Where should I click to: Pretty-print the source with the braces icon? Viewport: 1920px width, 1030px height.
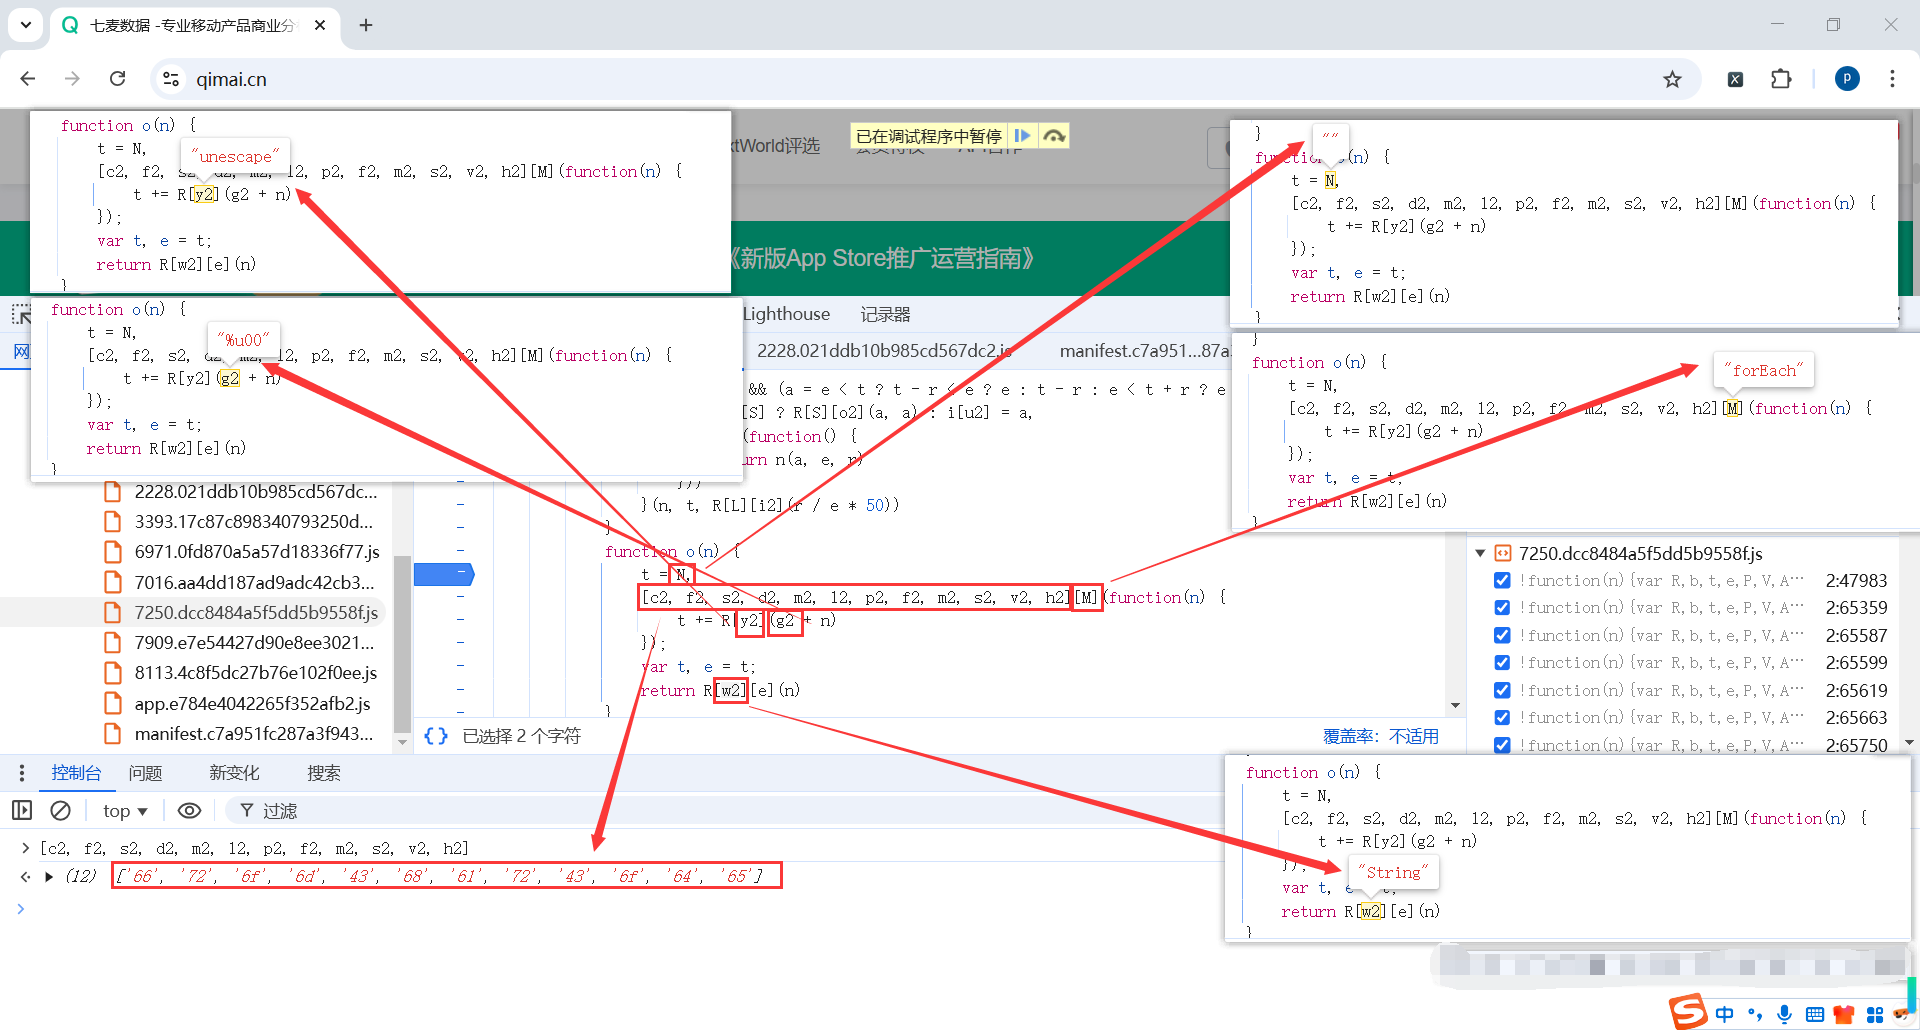click(436, 736)
